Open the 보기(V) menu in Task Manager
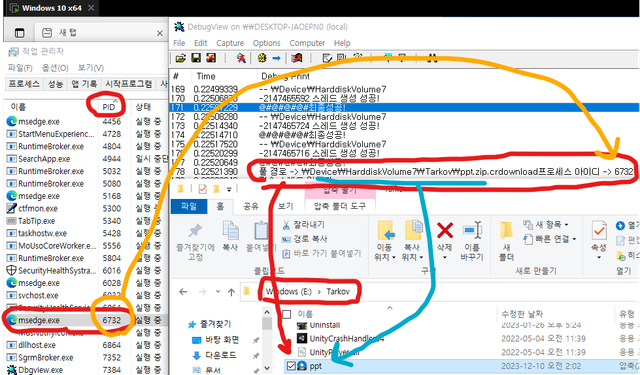Screen dimensions: 640x375 pos(91,68)
